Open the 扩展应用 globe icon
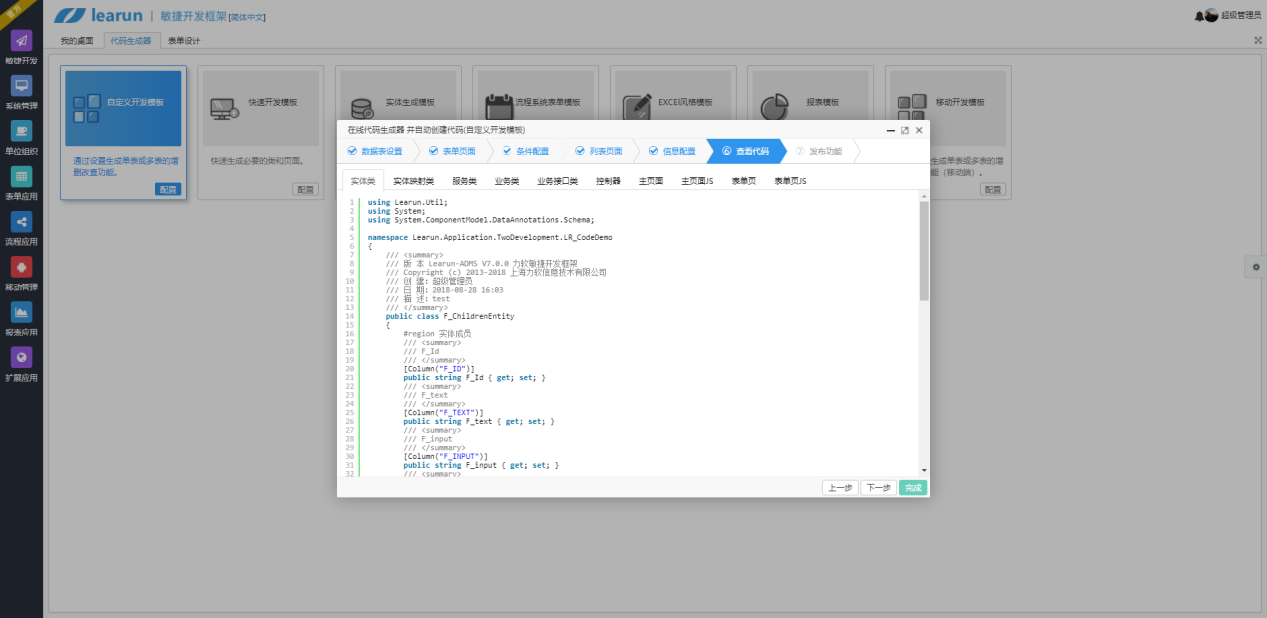This screenshot has width=1267, height=618. (21, 357)
